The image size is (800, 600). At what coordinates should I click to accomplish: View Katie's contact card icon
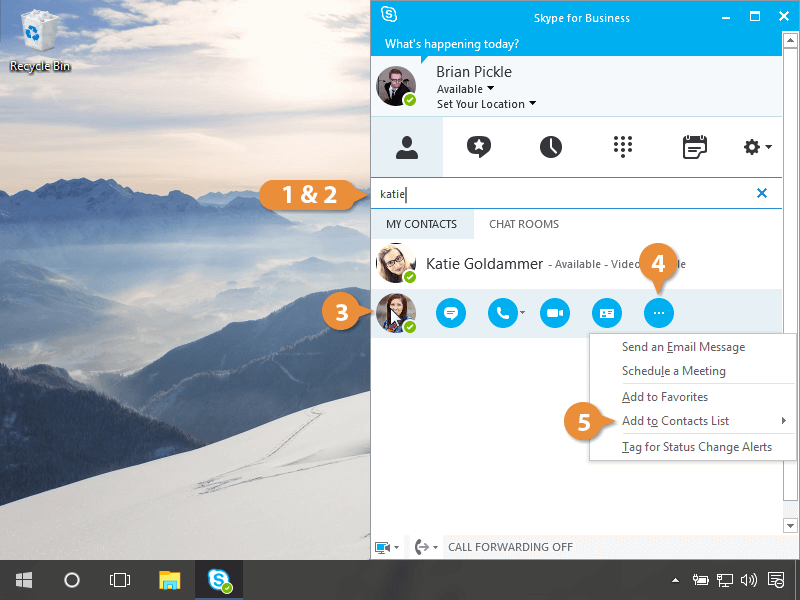pyautogui.click(x=606, y=313)
